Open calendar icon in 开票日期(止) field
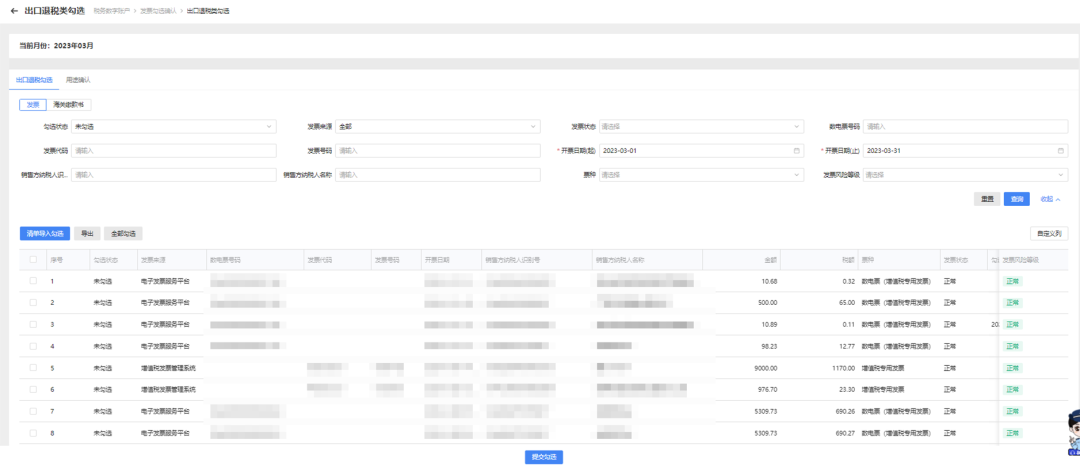Image resolution: width=1080 pixels, height=466 pixels. (x=1061, y=151)
